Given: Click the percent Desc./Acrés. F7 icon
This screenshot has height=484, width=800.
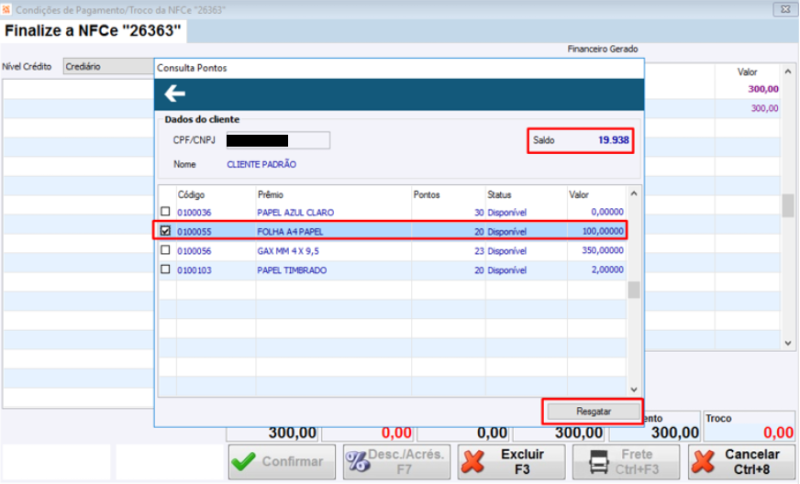Looking at the screenshot, I should click(x=357, y=462).
